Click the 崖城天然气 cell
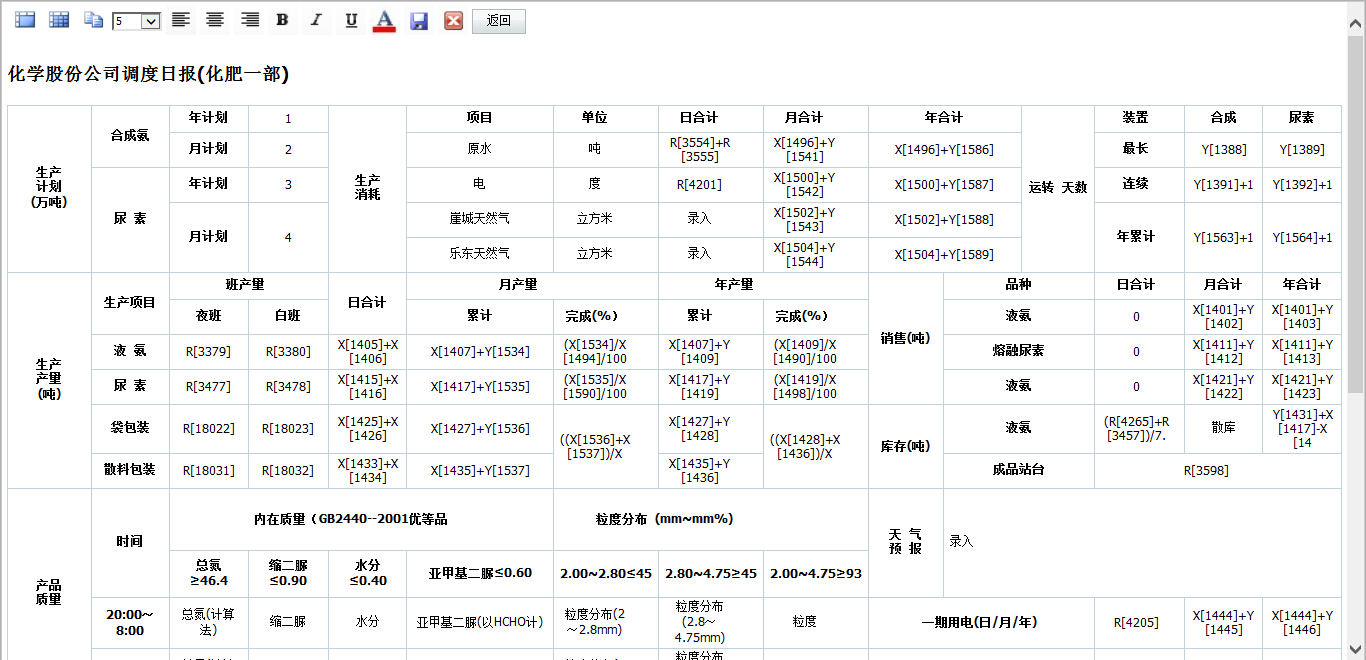1366x660 pixels. coord(480,219)
